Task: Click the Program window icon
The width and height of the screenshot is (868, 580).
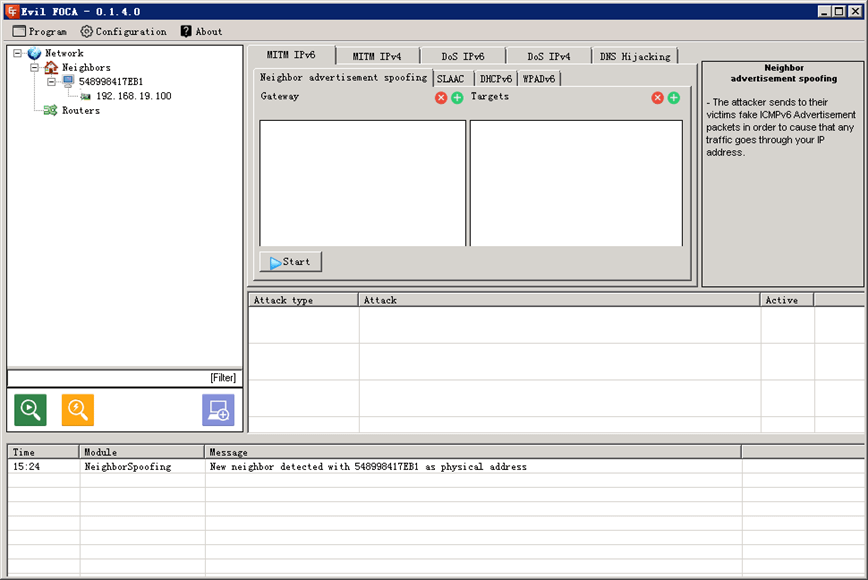Action: click(x=19, y=32)
